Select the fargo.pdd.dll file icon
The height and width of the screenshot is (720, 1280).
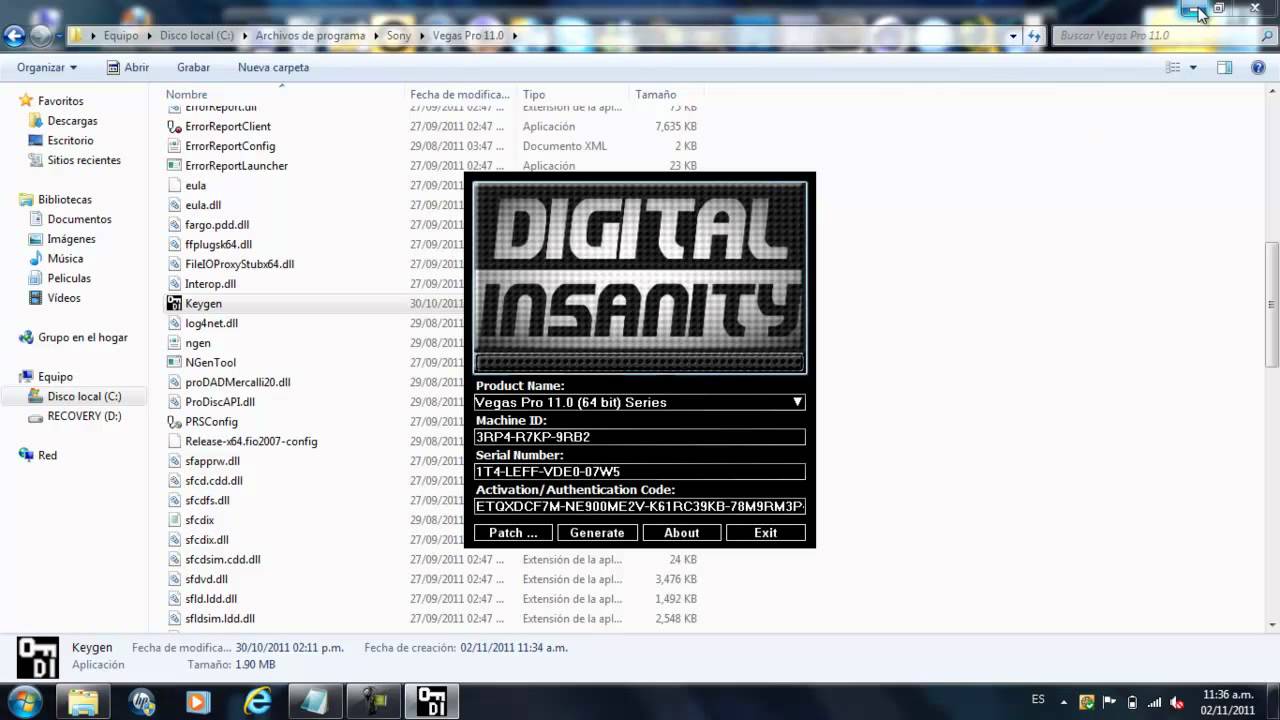pyautogui.click(x=174, y=225)
